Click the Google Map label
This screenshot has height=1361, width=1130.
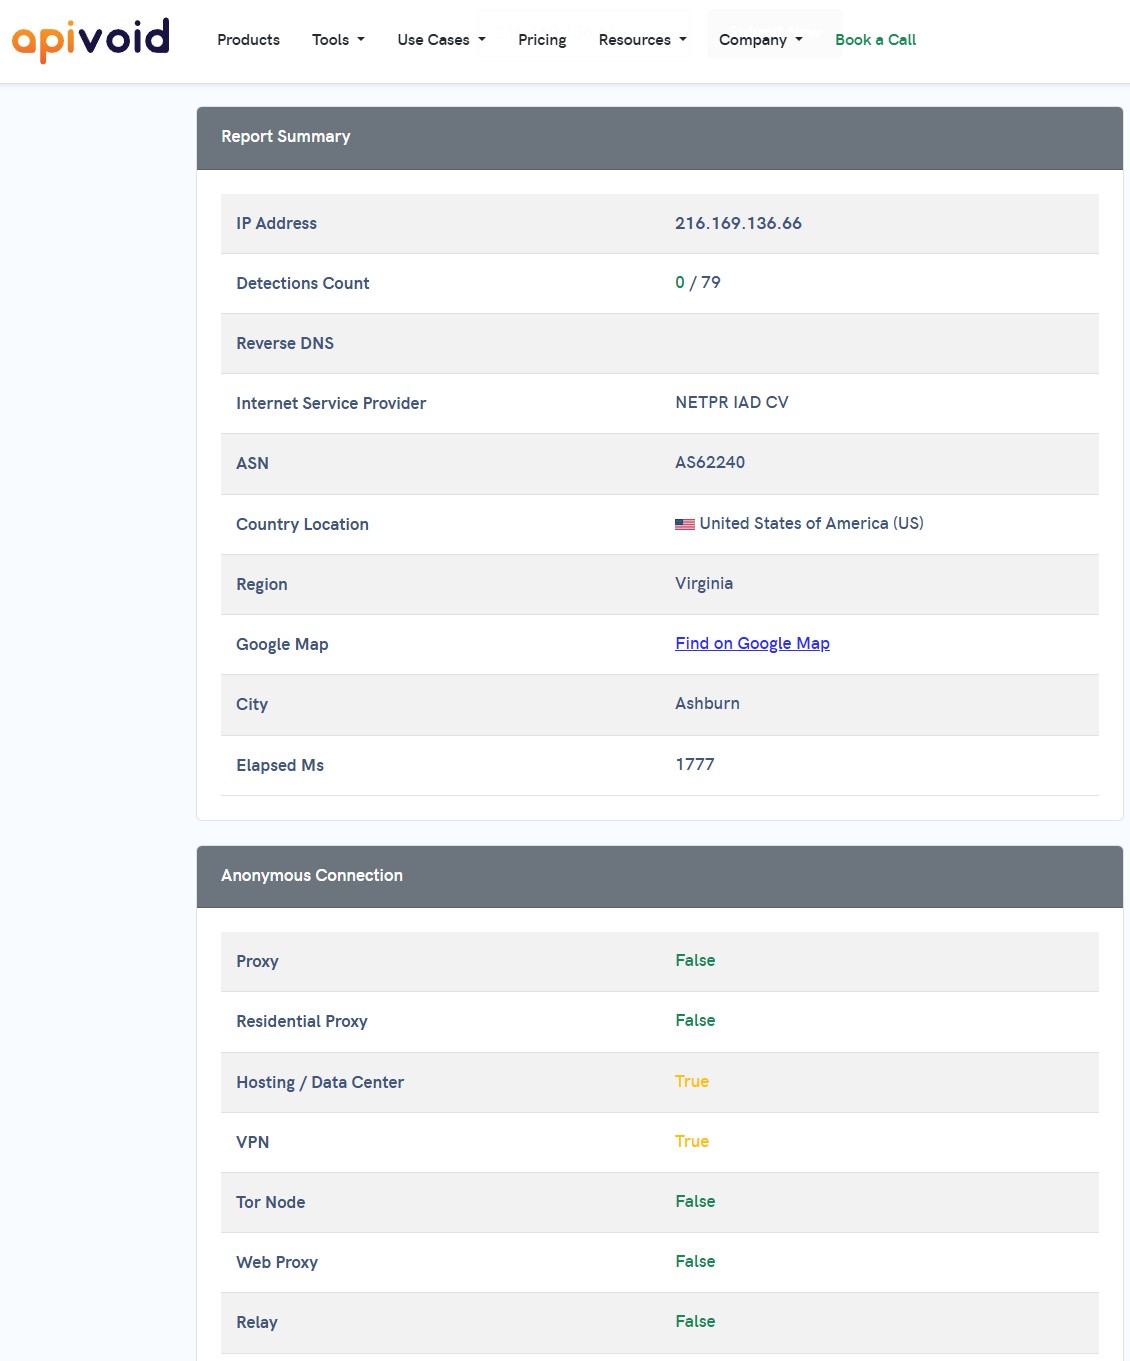click(x=282, y=644)
